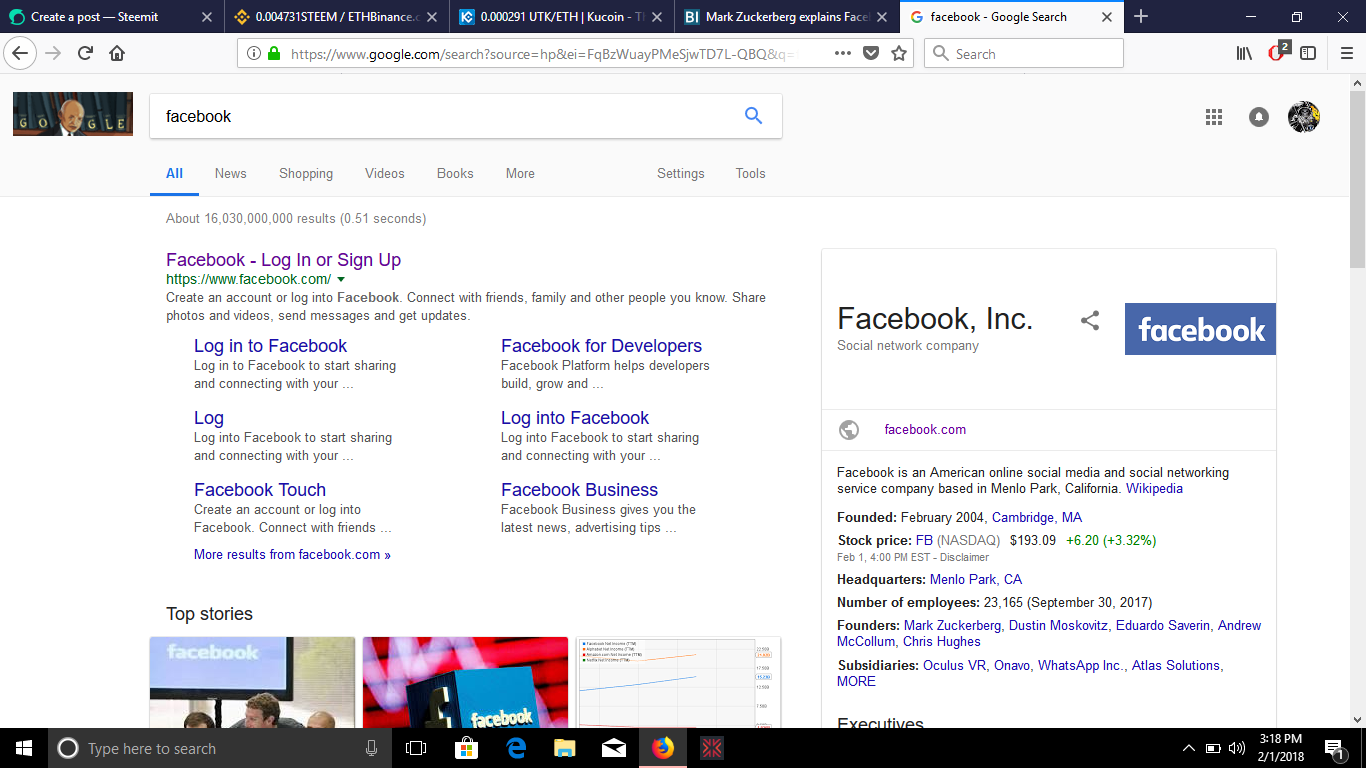The height and width of the screenshot is (768, 1366).
Task: Click the Facebook logo image in knowledge panel
Action: click(x=1200, y=329)
